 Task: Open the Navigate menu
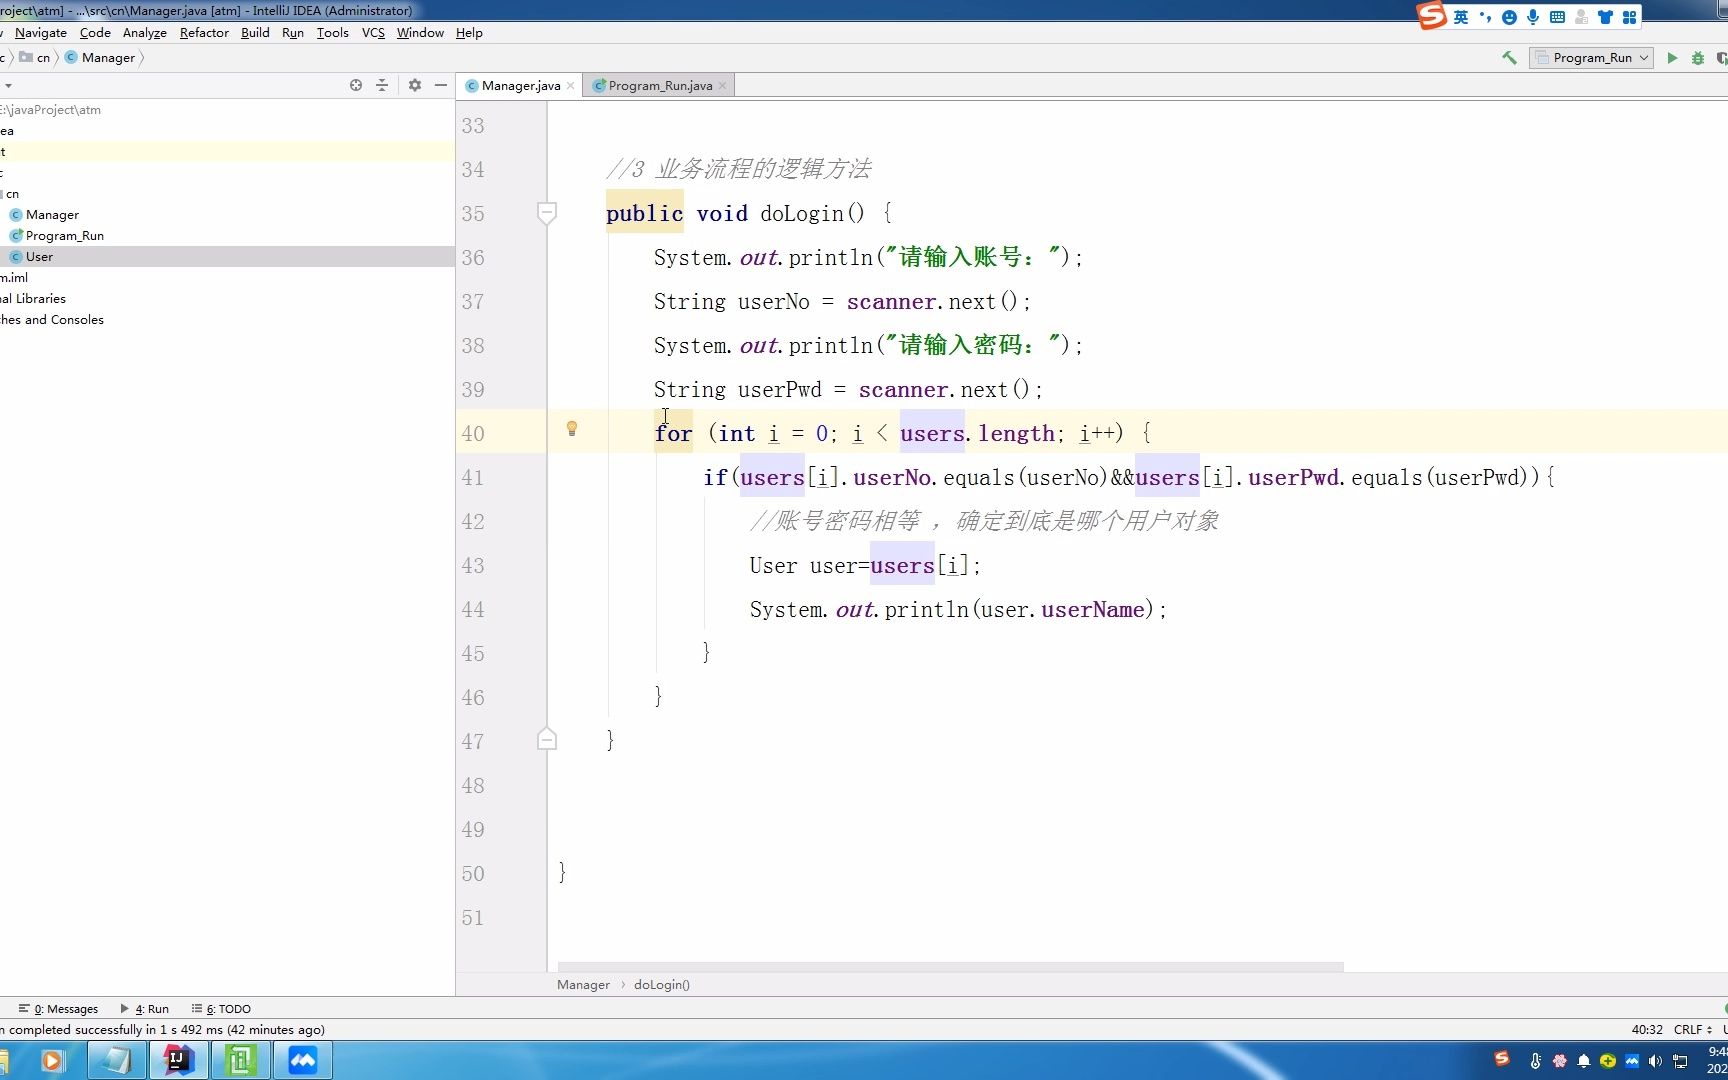41,33
